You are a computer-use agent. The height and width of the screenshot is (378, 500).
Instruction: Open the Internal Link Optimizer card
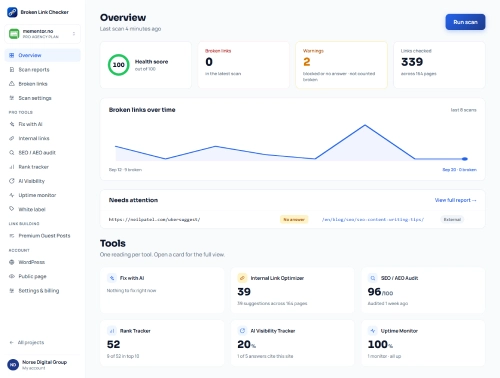[x=292, y=290]
